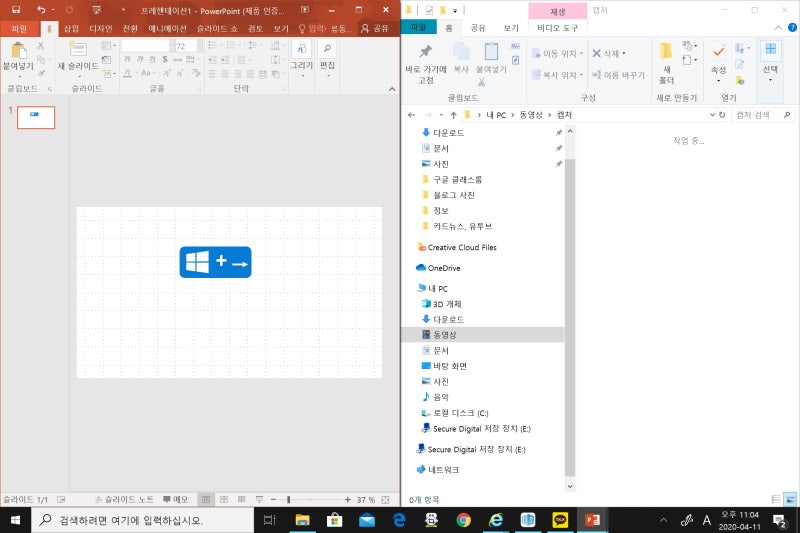The image size is (800, 533).
Task: Click the 캡처 검색 search field
Action: tap(763, 115)
